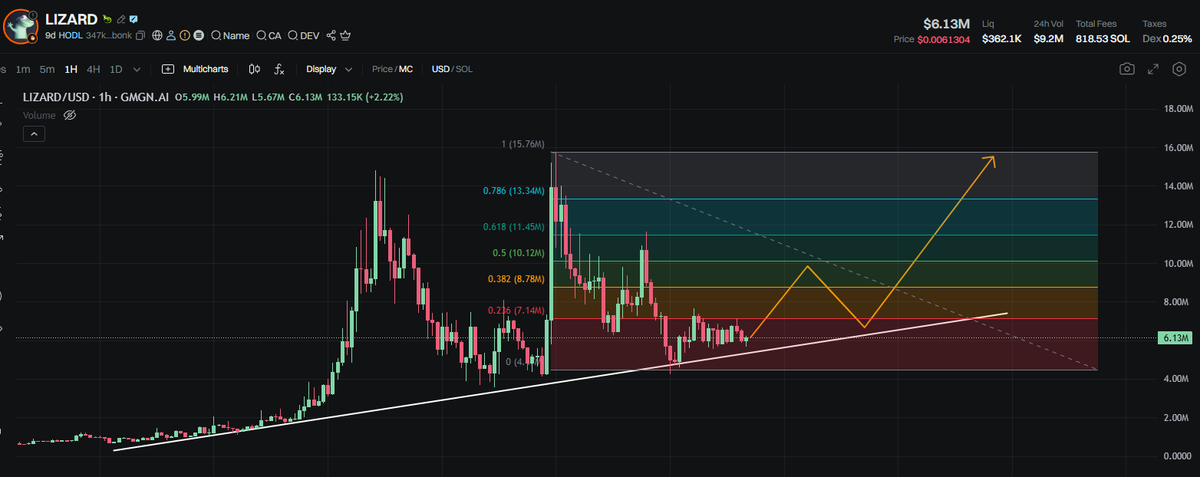This screenshot has width=1200, height=477.
Task: Click the share icon
Action: point(331,35)
